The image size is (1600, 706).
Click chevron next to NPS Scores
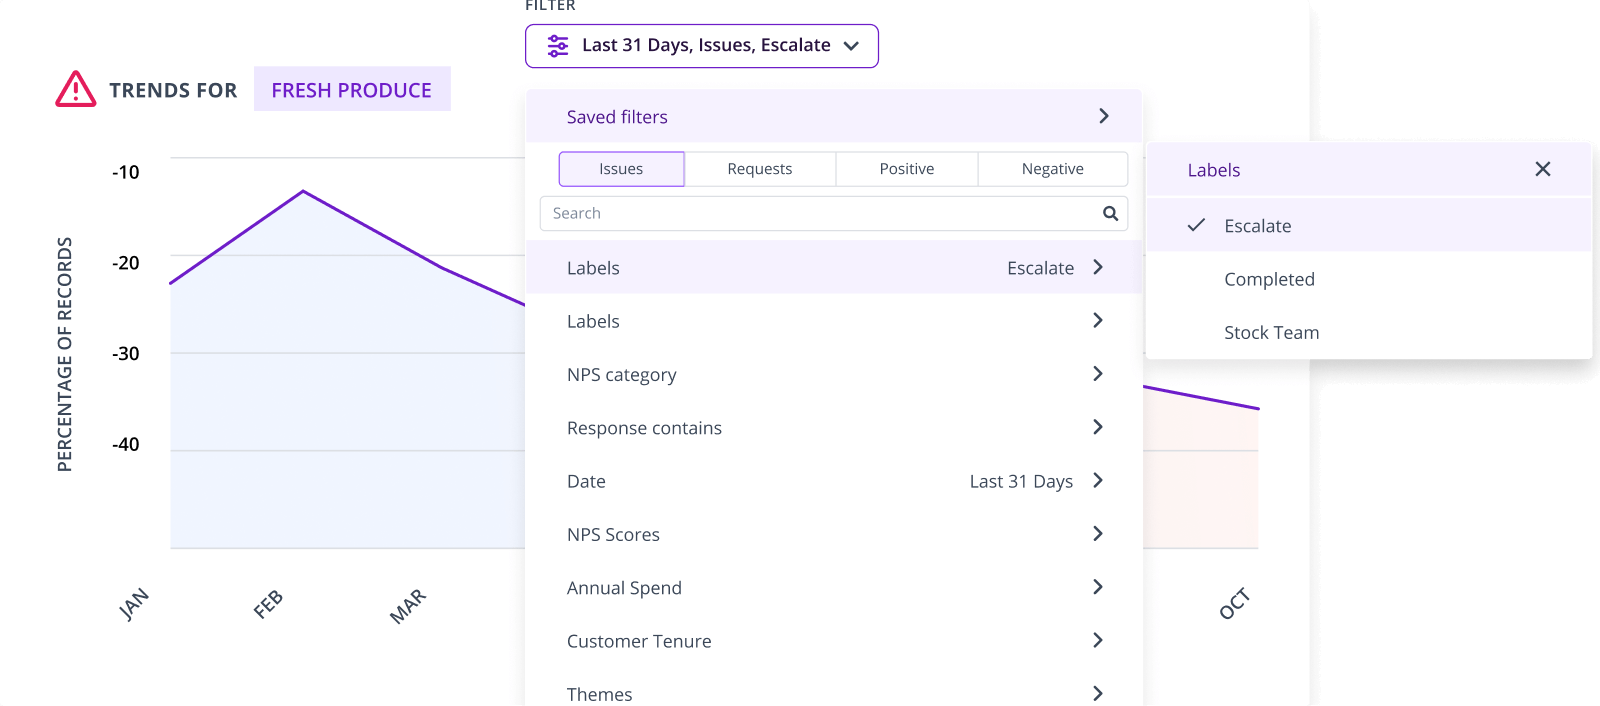point(1098,533)
